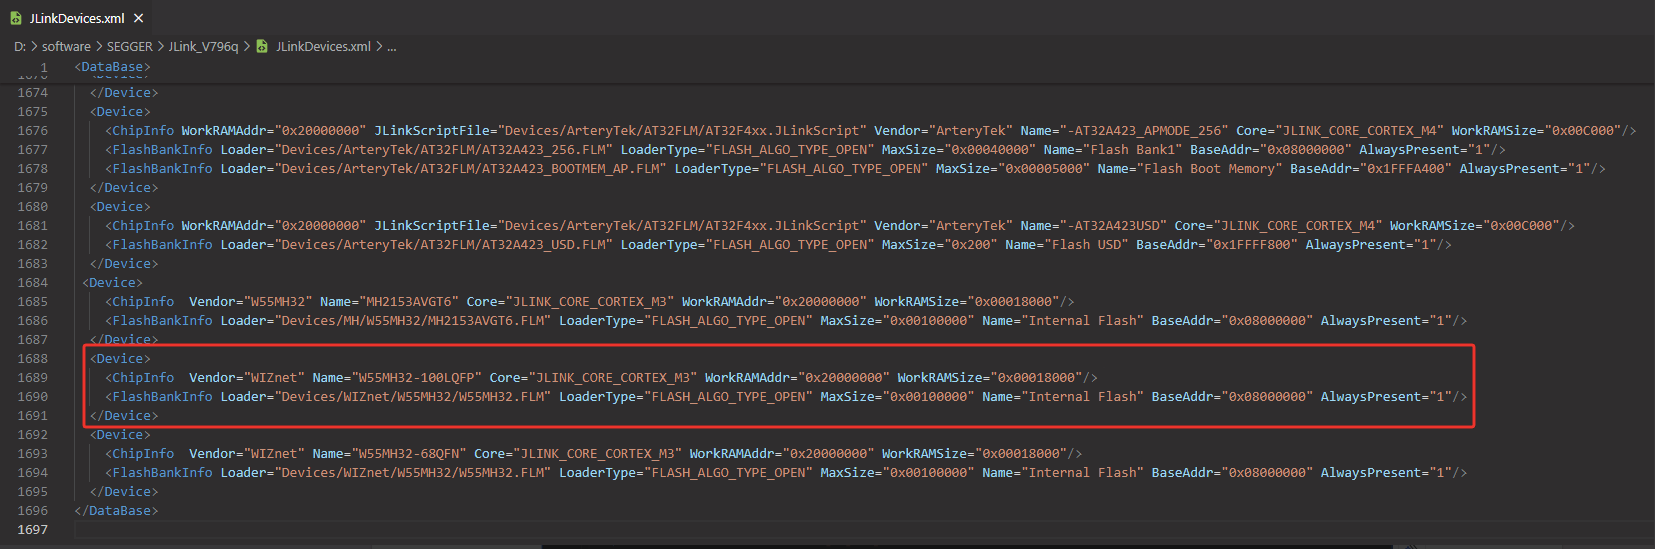Jump to the sticky DataBase header line
Screen dimensions: 1655x549
tap(112, 67)
